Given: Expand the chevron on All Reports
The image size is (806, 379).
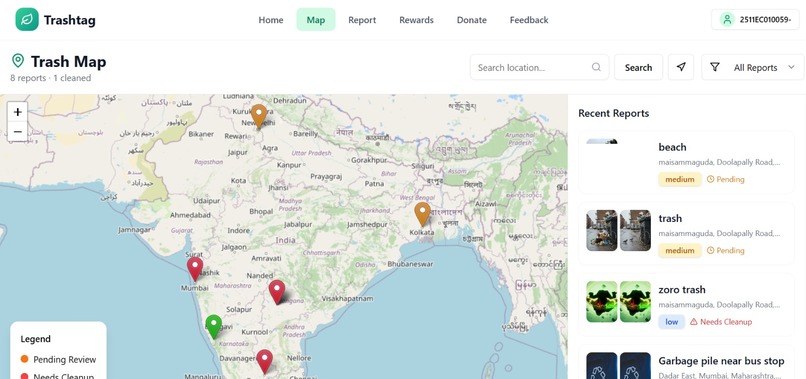Looking at the screenshot, I should [791, 67].
